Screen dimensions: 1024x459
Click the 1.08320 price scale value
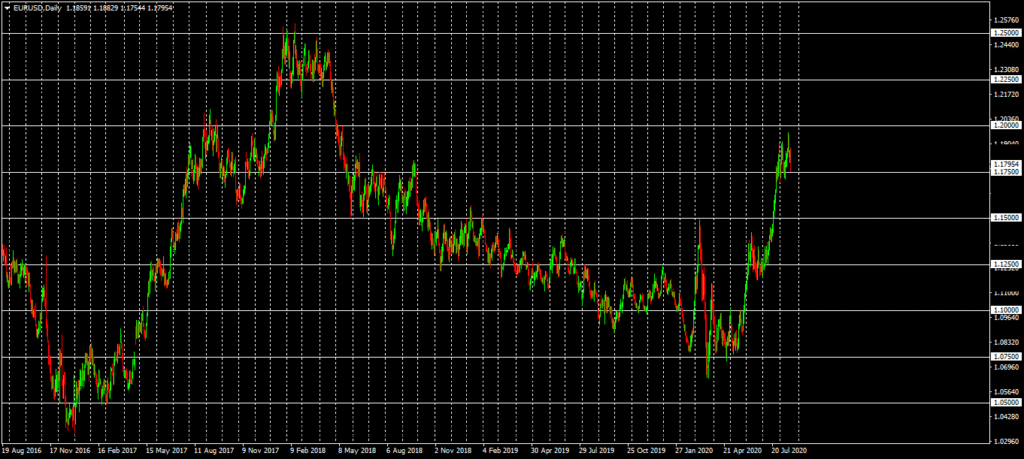coord(1006,342)
